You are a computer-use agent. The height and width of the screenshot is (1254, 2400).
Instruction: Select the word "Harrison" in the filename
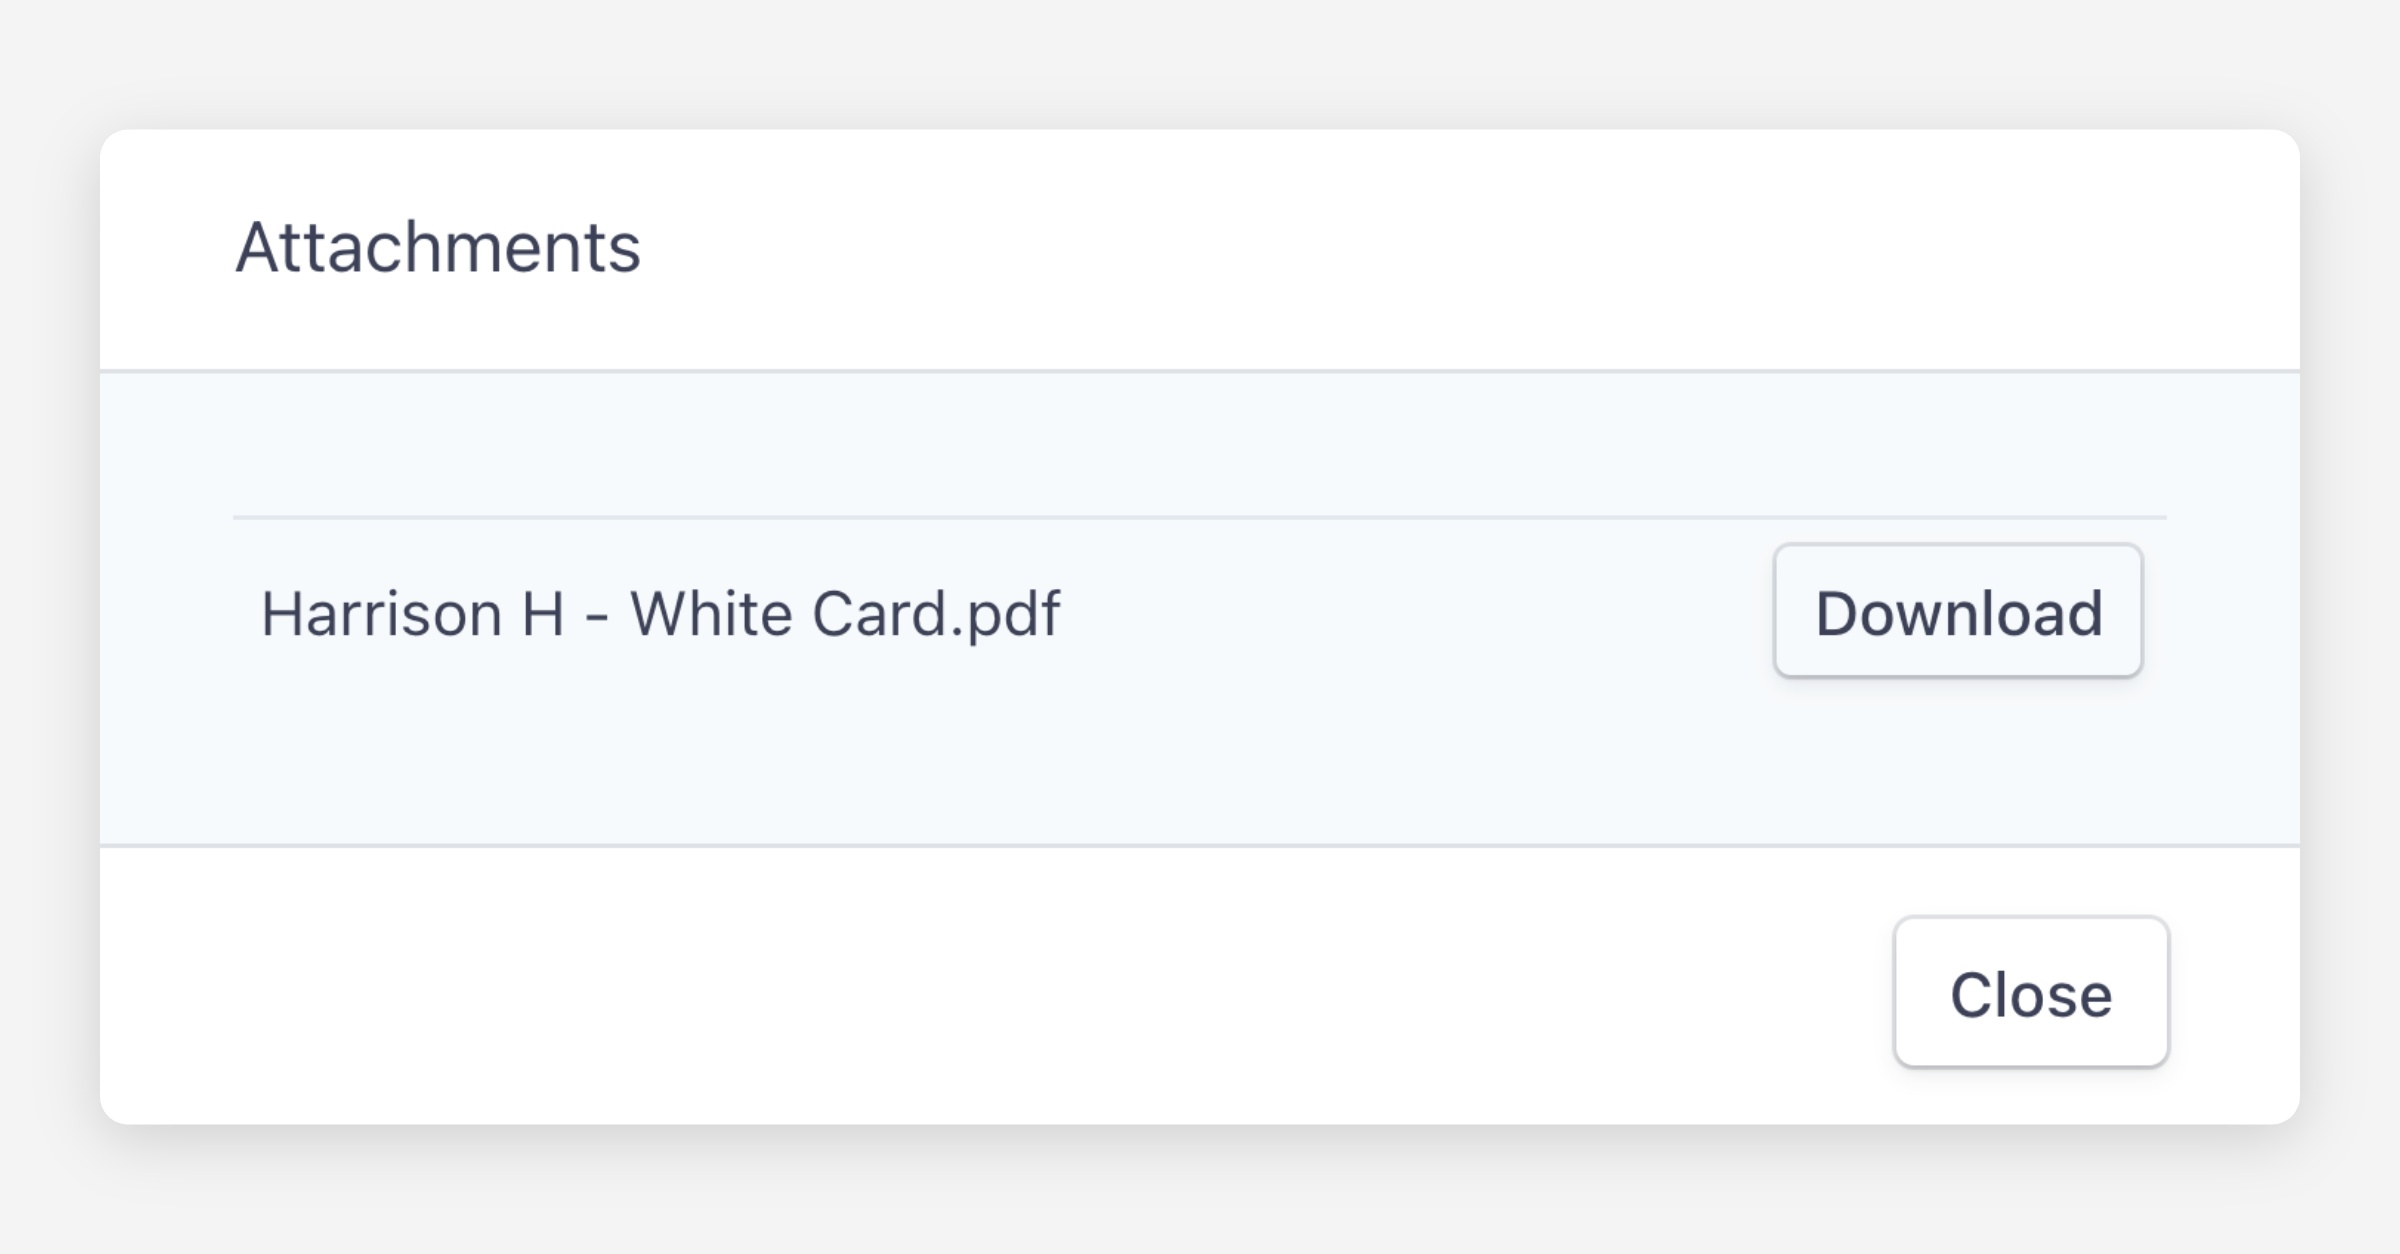[x=381, y=613]
